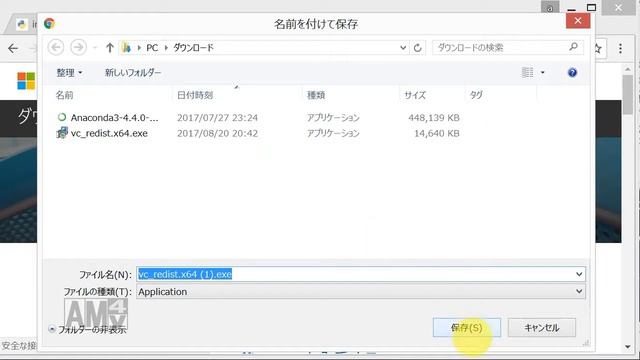Click the back arrow in the save dialog
The height and width of the screenshot is (360, 640).
56,47
